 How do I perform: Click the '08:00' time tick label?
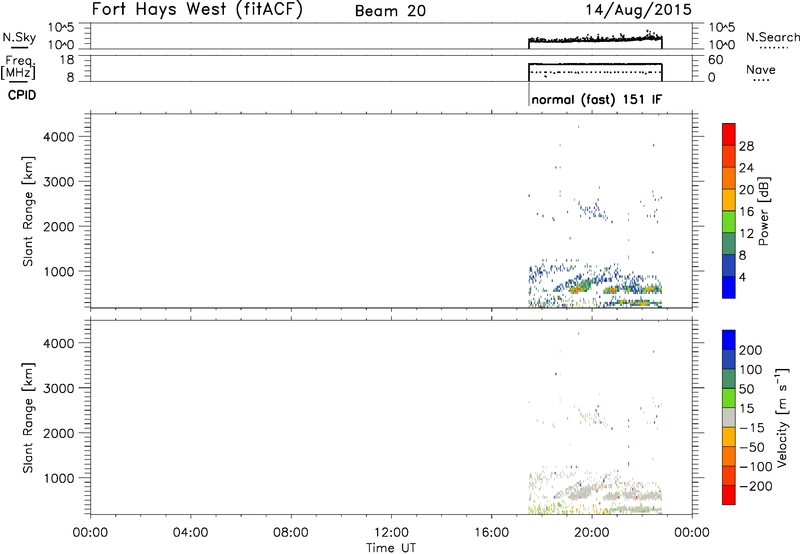coord(291,533)
